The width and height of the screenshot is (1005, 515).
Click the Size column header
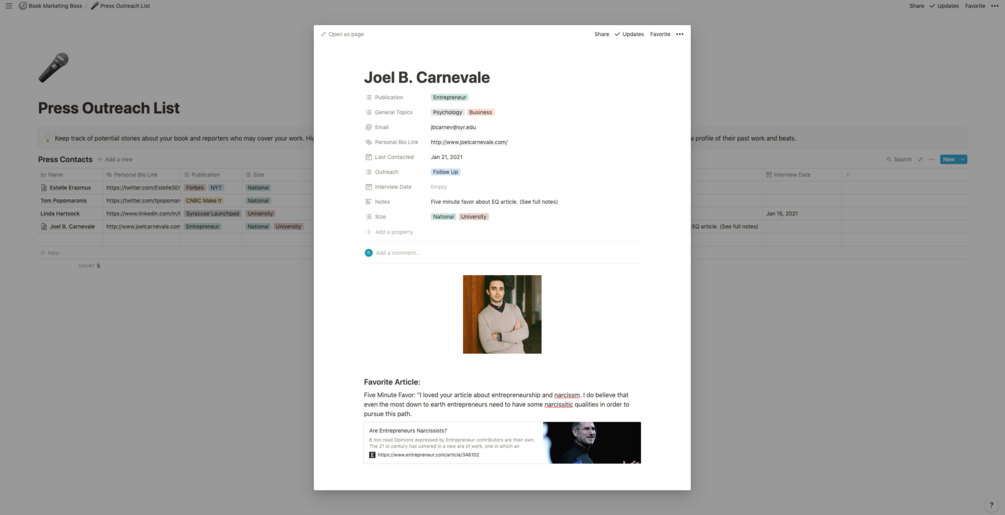coord(277,174)
